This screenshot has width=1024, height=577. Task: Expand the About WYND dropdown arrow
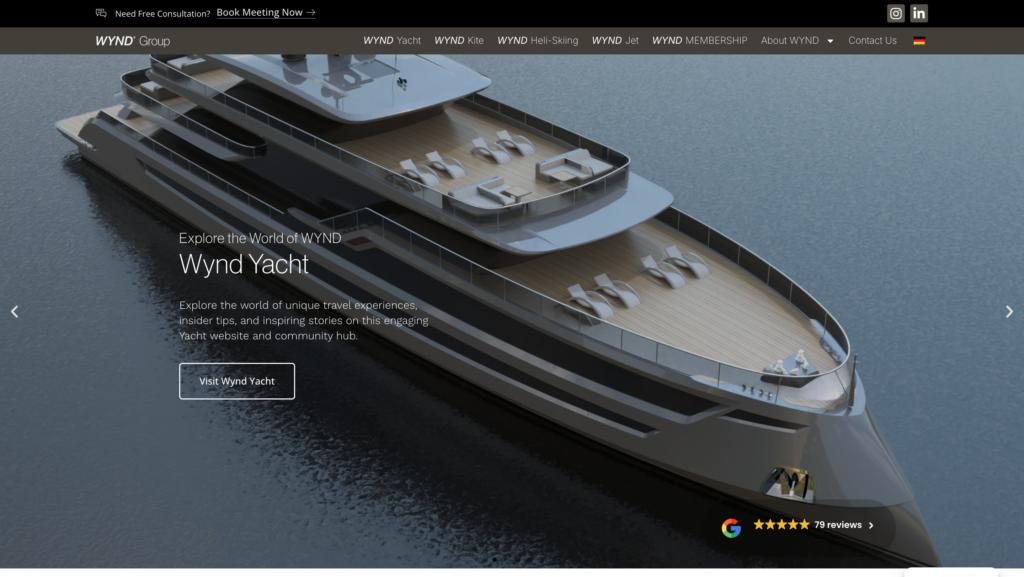click(x=830, y=41)
